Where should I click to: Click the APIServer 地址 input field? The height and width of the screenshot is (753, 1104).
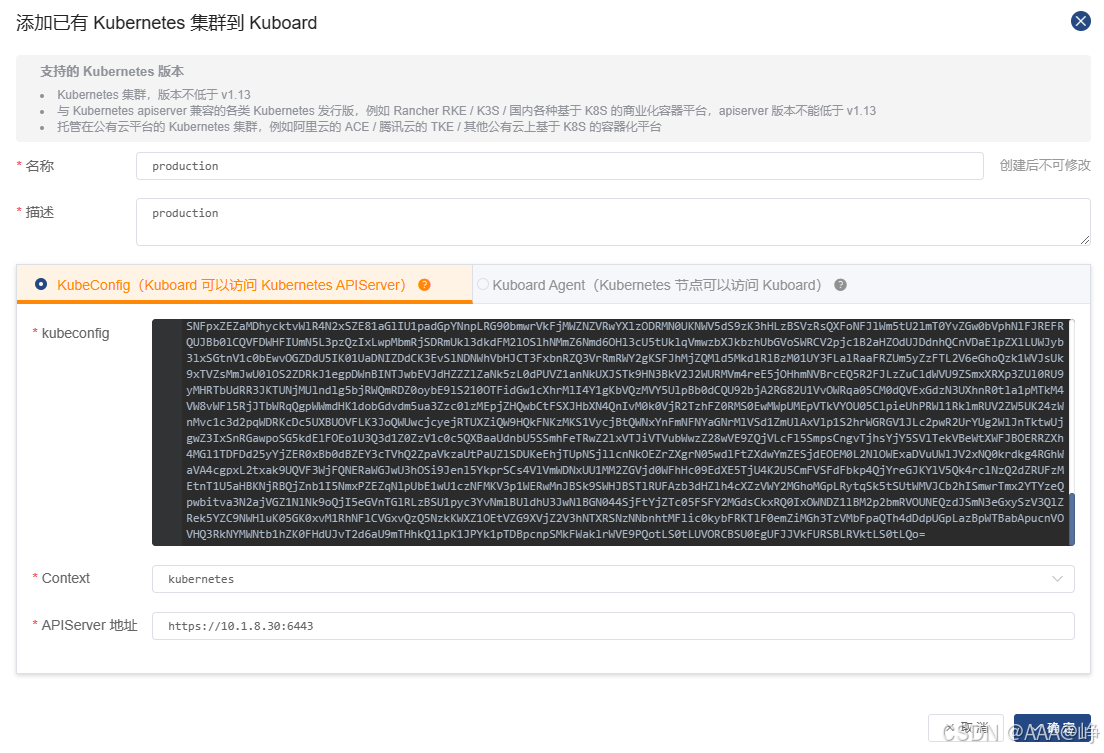[x=613, y=626]
